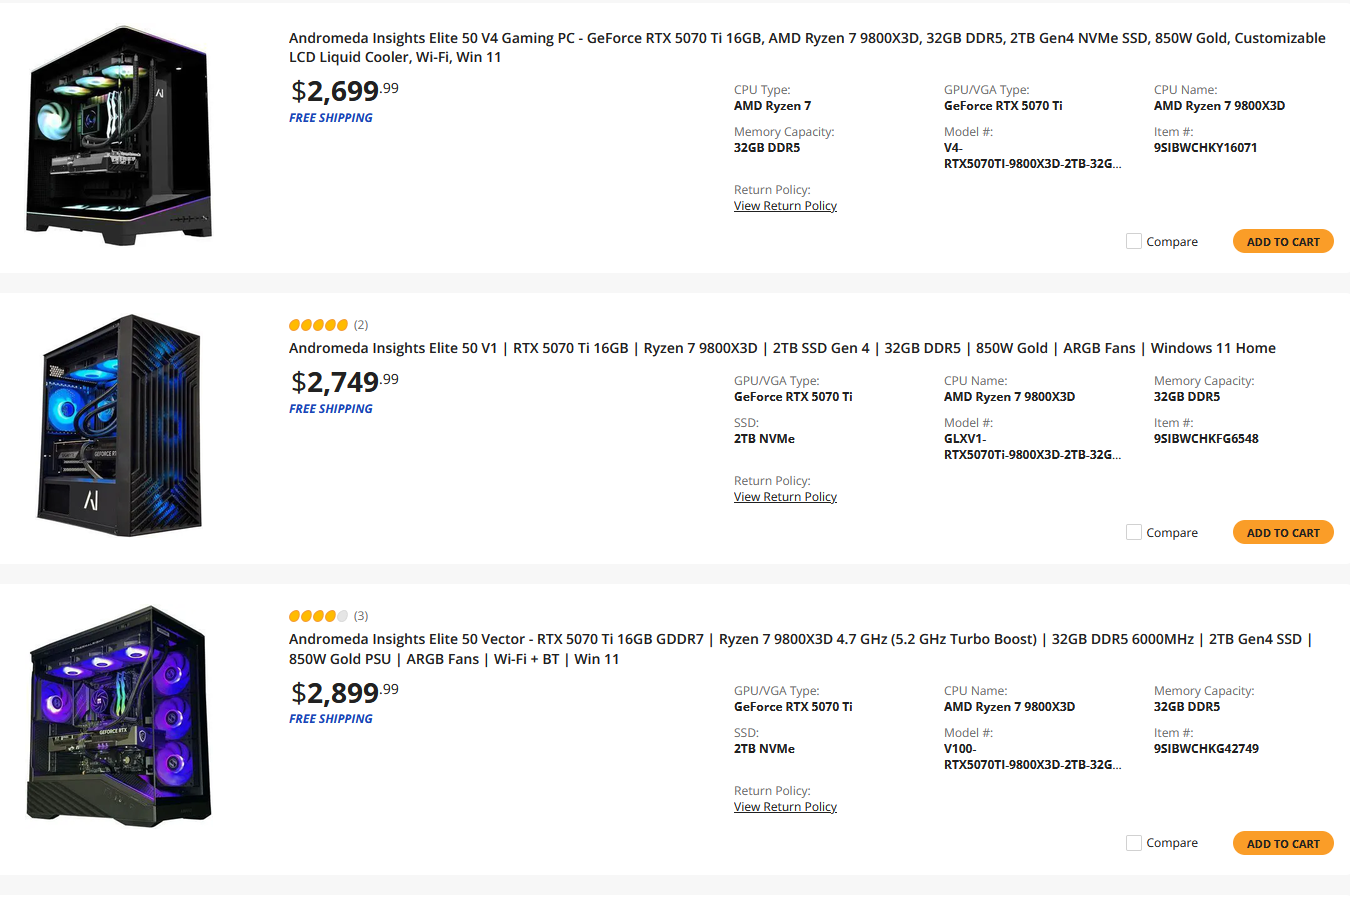Check Compare for the $2,749.99 PC

pos(1134,532)
